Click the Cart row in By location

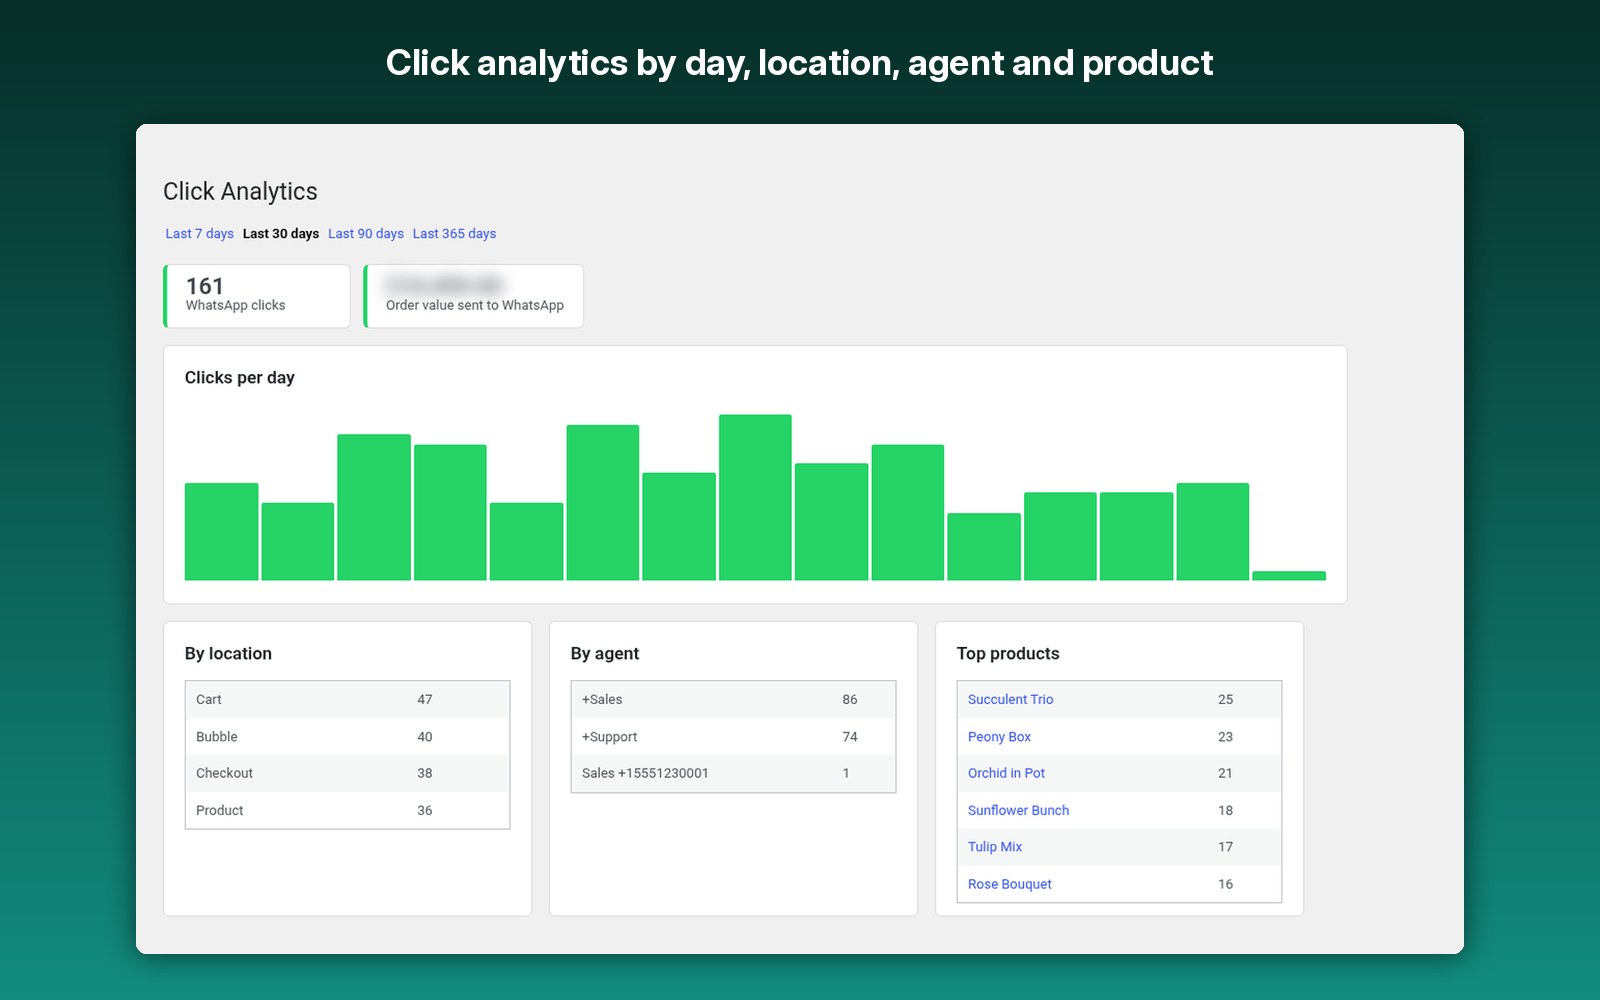click(347, 700)
